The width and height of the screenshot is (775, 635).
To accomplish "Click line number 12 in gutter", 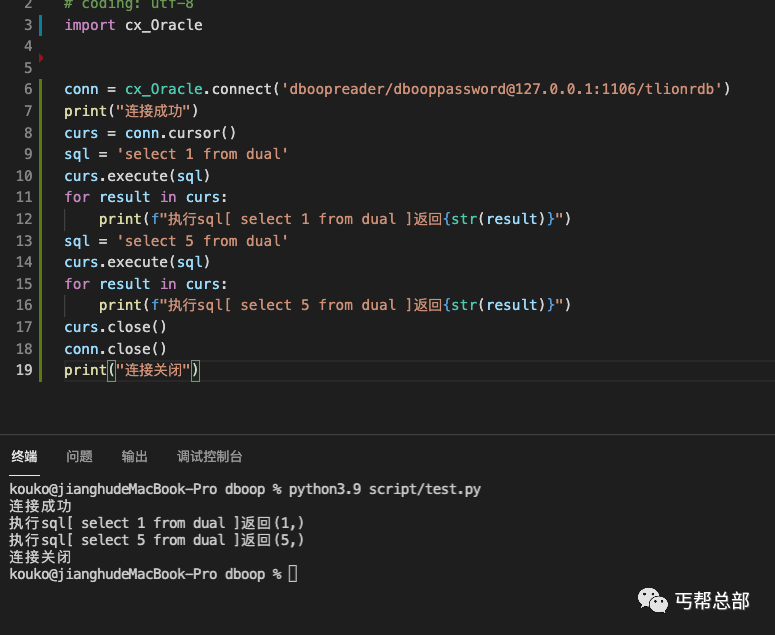I will coord(24,218).
